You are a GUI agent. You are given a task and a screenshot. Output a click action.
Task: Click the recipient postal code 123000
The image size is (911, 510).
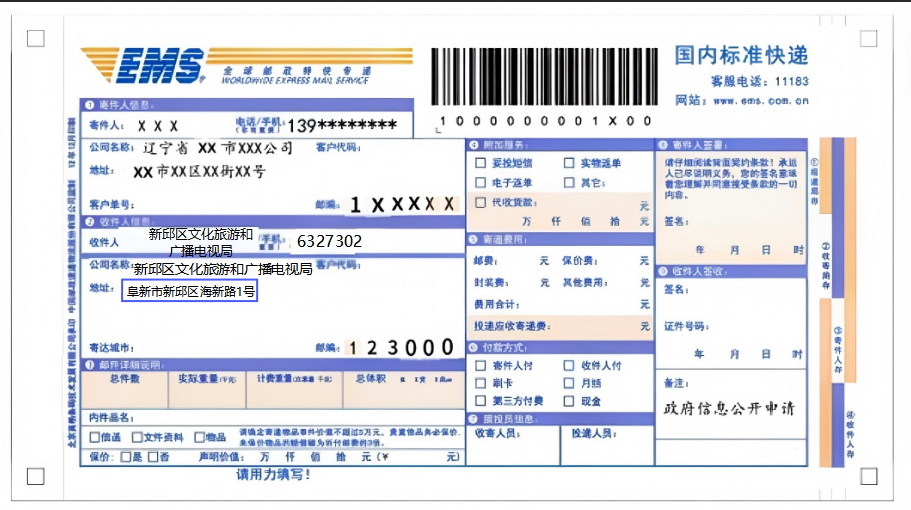coord(400,348)
